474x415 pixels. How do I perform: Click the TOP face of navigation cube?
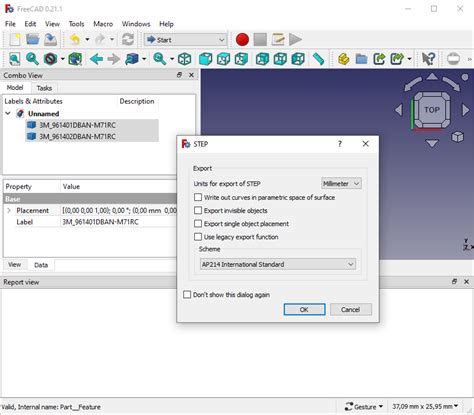click(432, 110)
